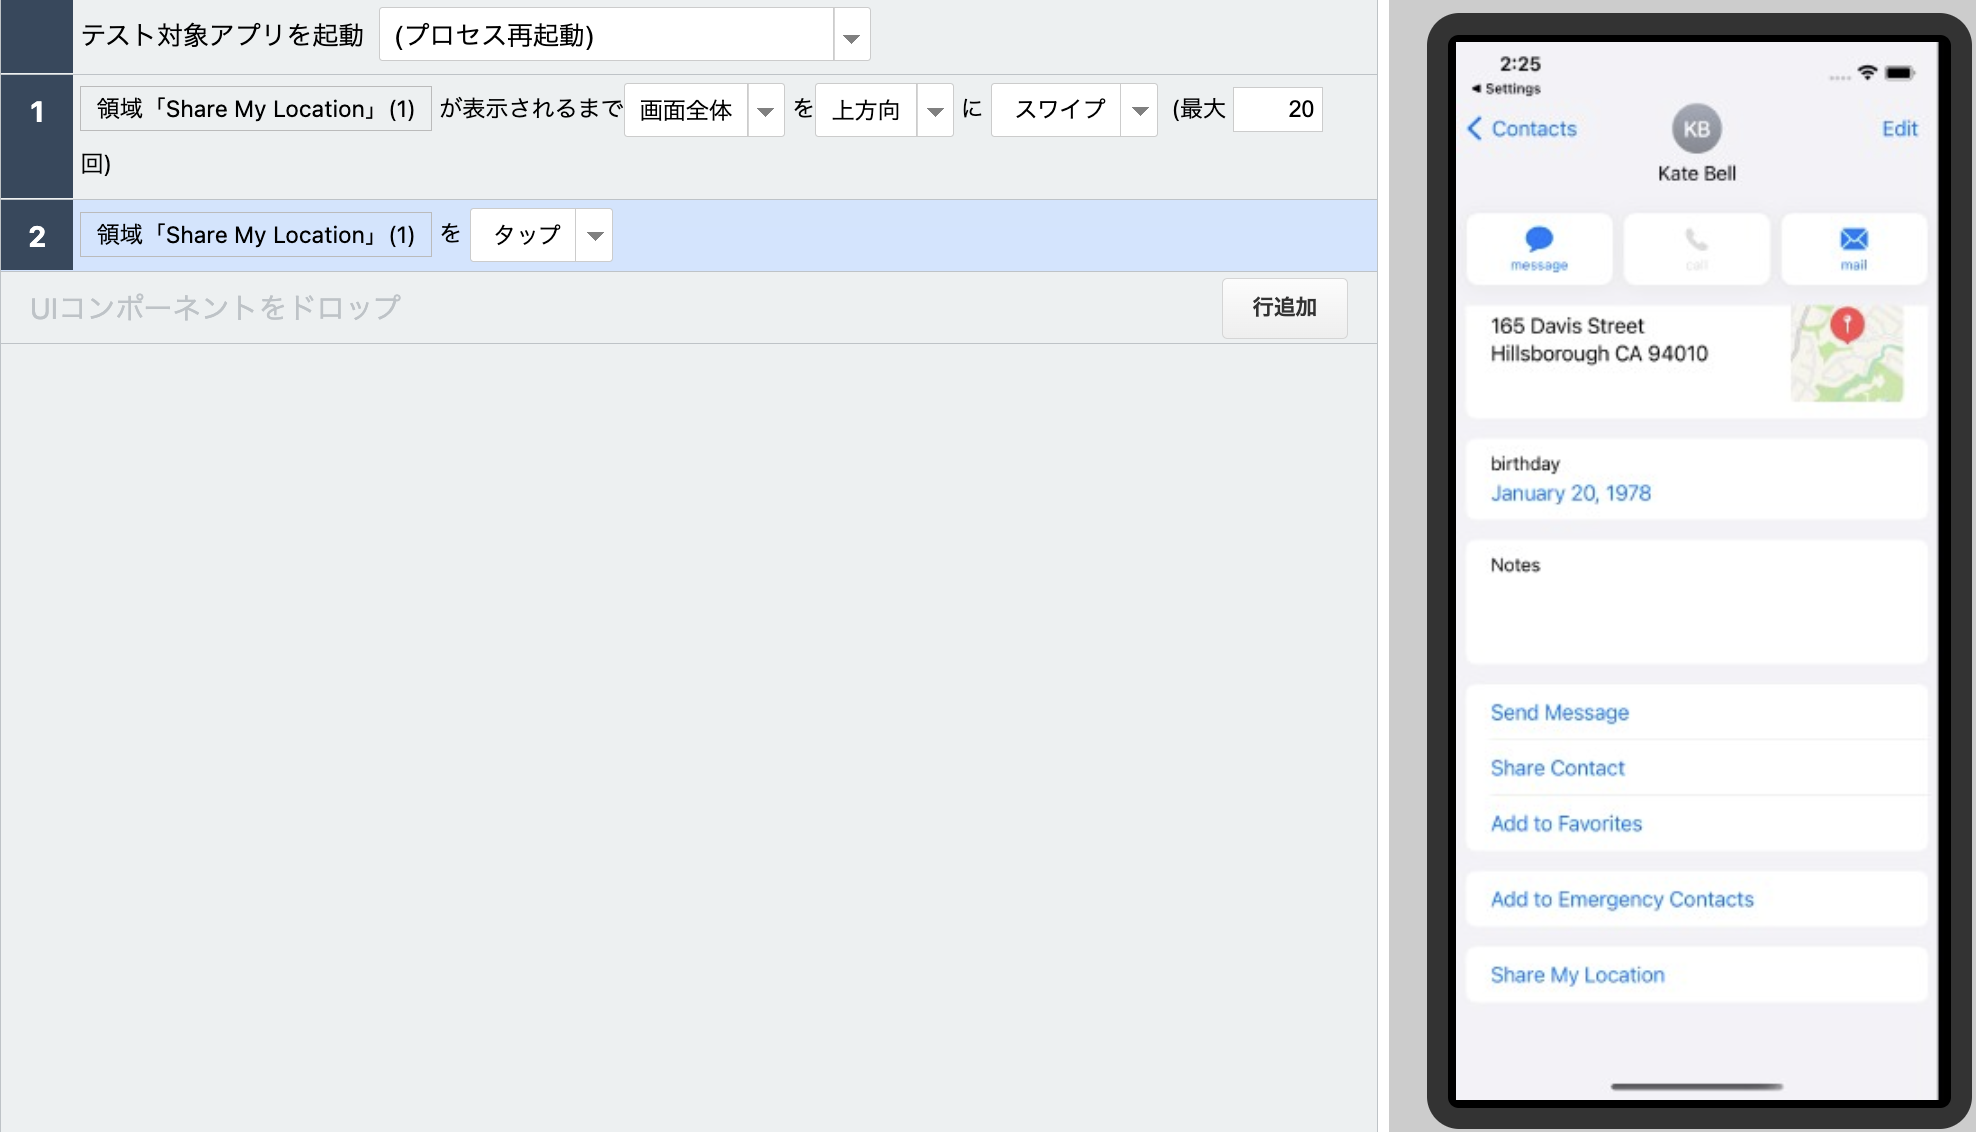
Task: Click the max count field showing 20
Action: pyautogui.click(x=1278, y=109)
